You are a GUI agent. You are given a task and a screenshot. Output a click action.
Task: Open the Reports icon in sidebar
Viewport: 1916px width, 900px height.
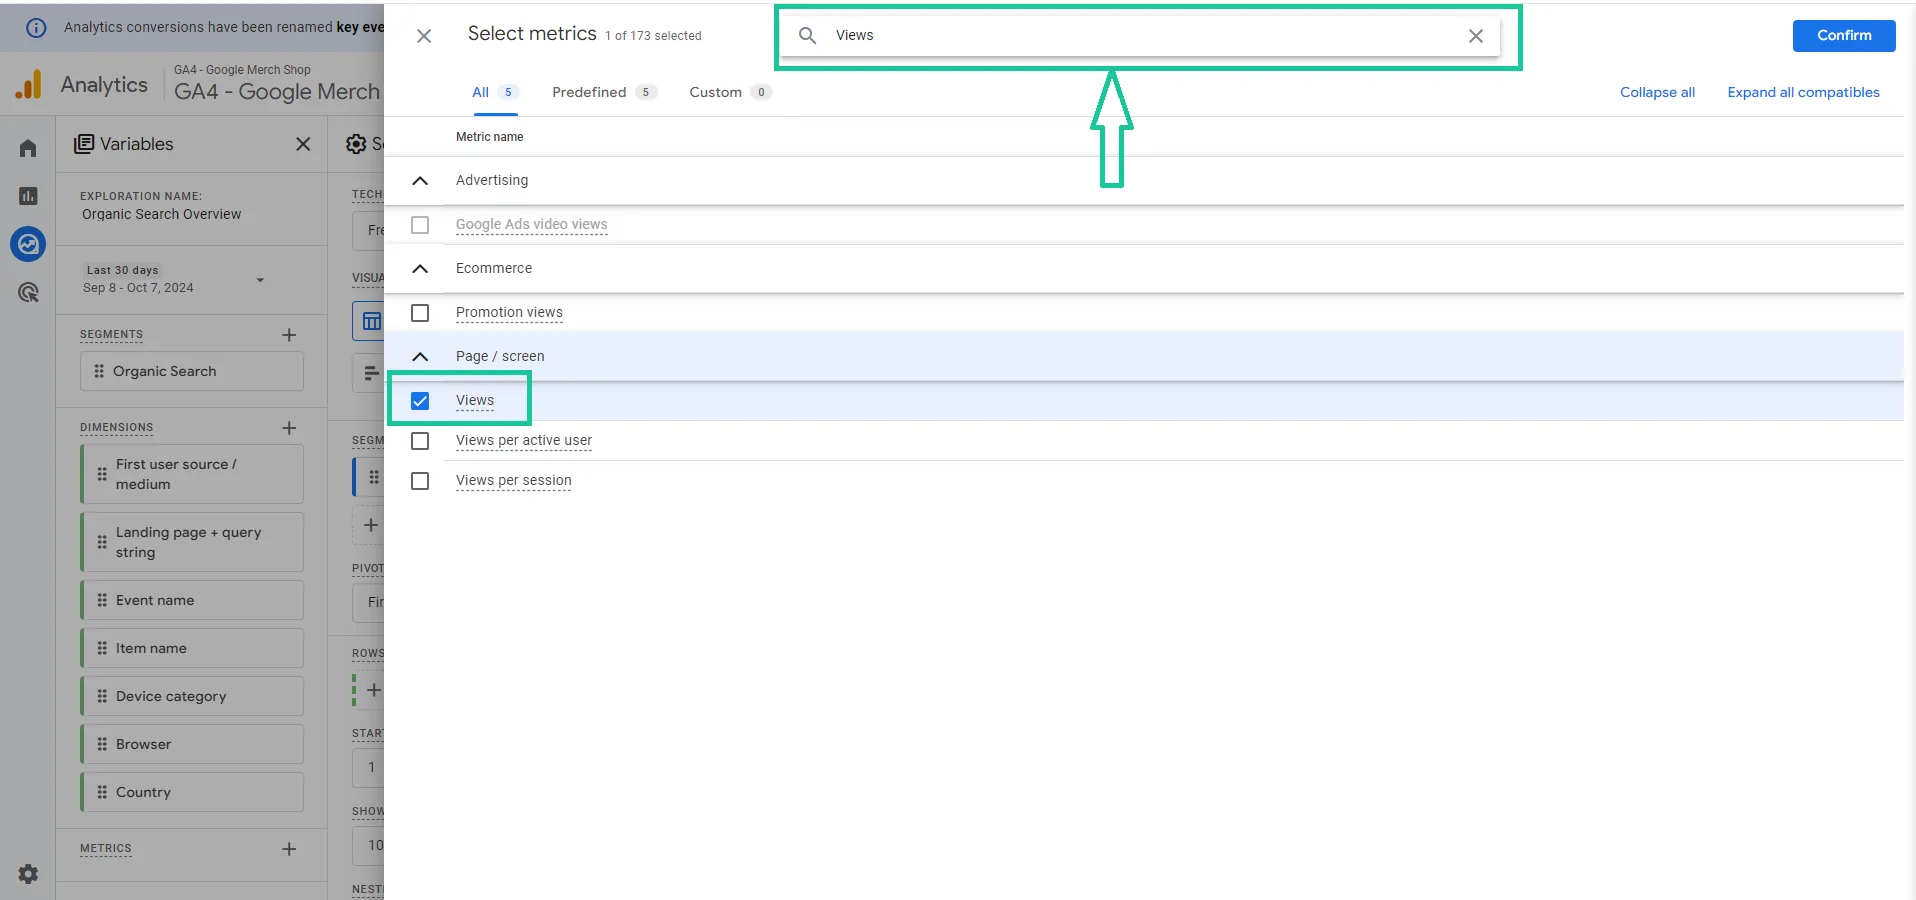[x=28, y=196]
